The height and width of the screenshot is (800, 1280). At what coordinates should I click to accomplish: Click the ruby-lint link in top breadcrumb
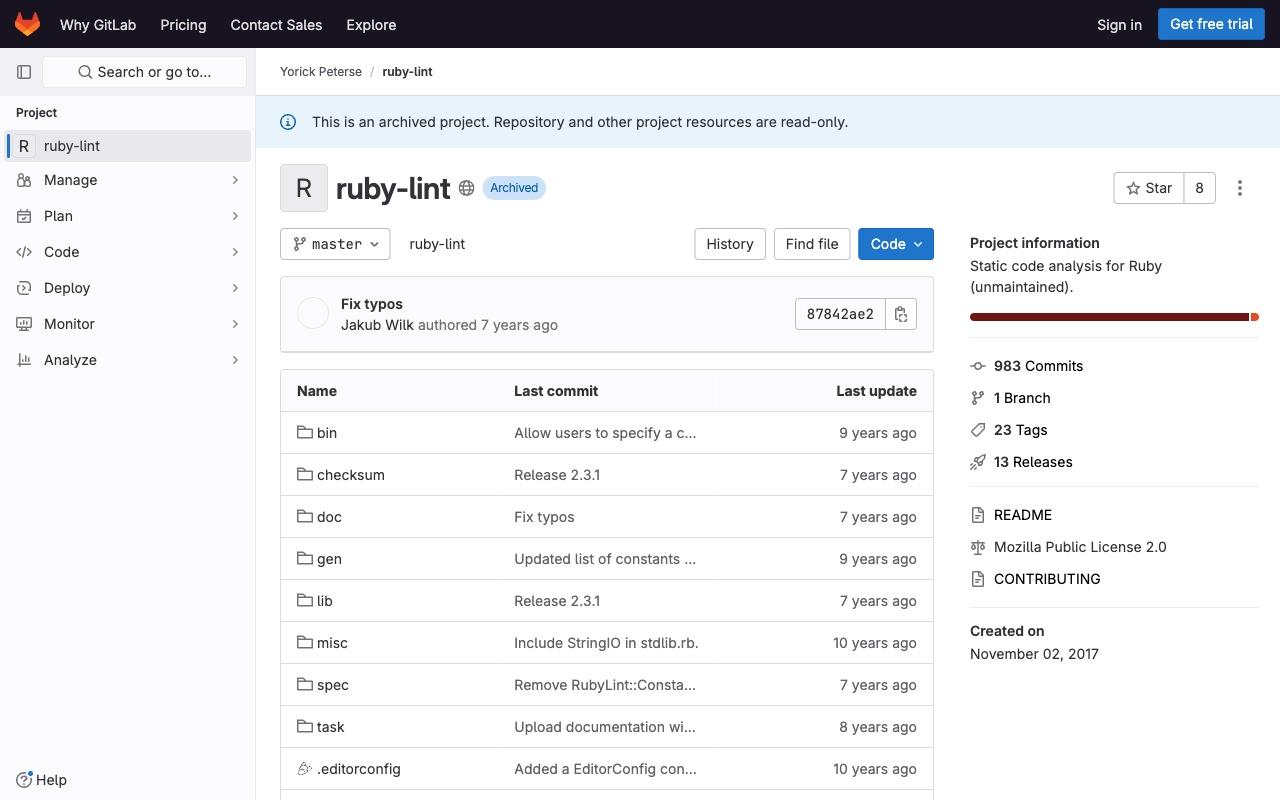click(407, 72)
